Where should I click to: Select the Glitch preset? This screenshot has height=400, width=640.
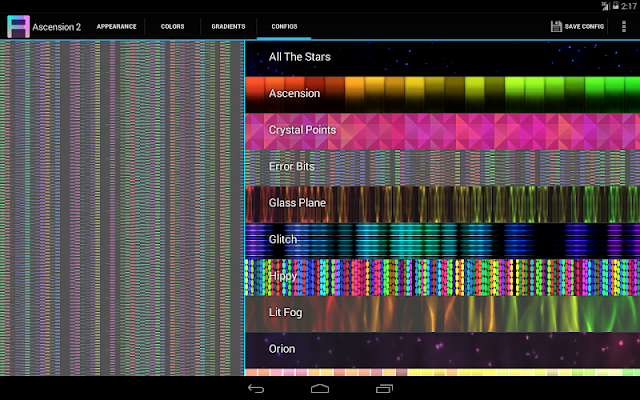(442, 241)
